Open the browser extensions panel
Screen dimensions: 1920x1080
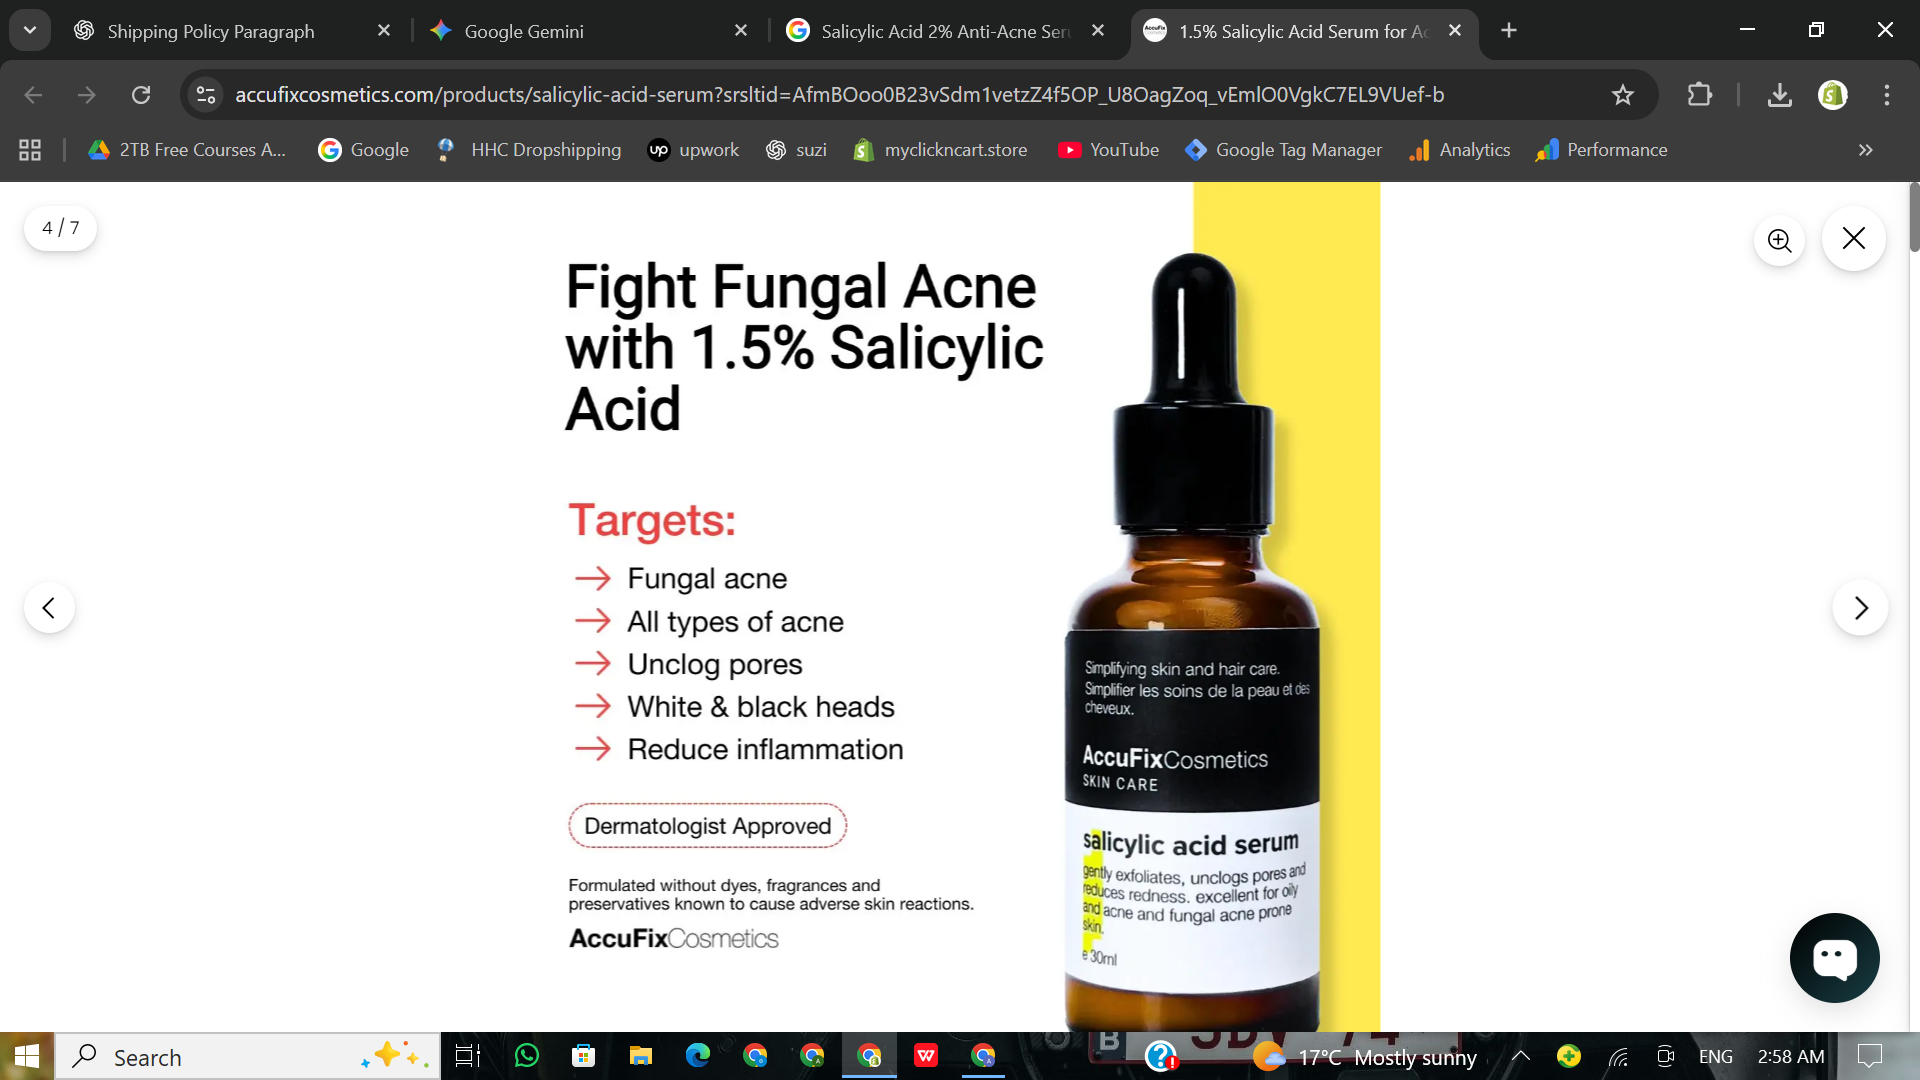tap(1699, 94)
